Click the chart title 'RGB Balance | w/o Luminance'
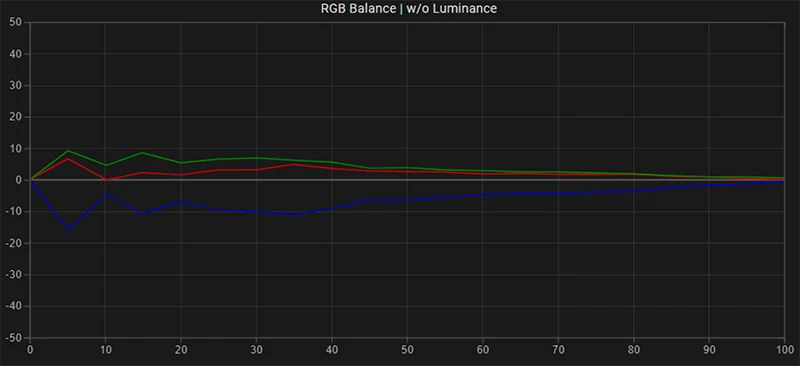800x366 pixels. [409, 9]
